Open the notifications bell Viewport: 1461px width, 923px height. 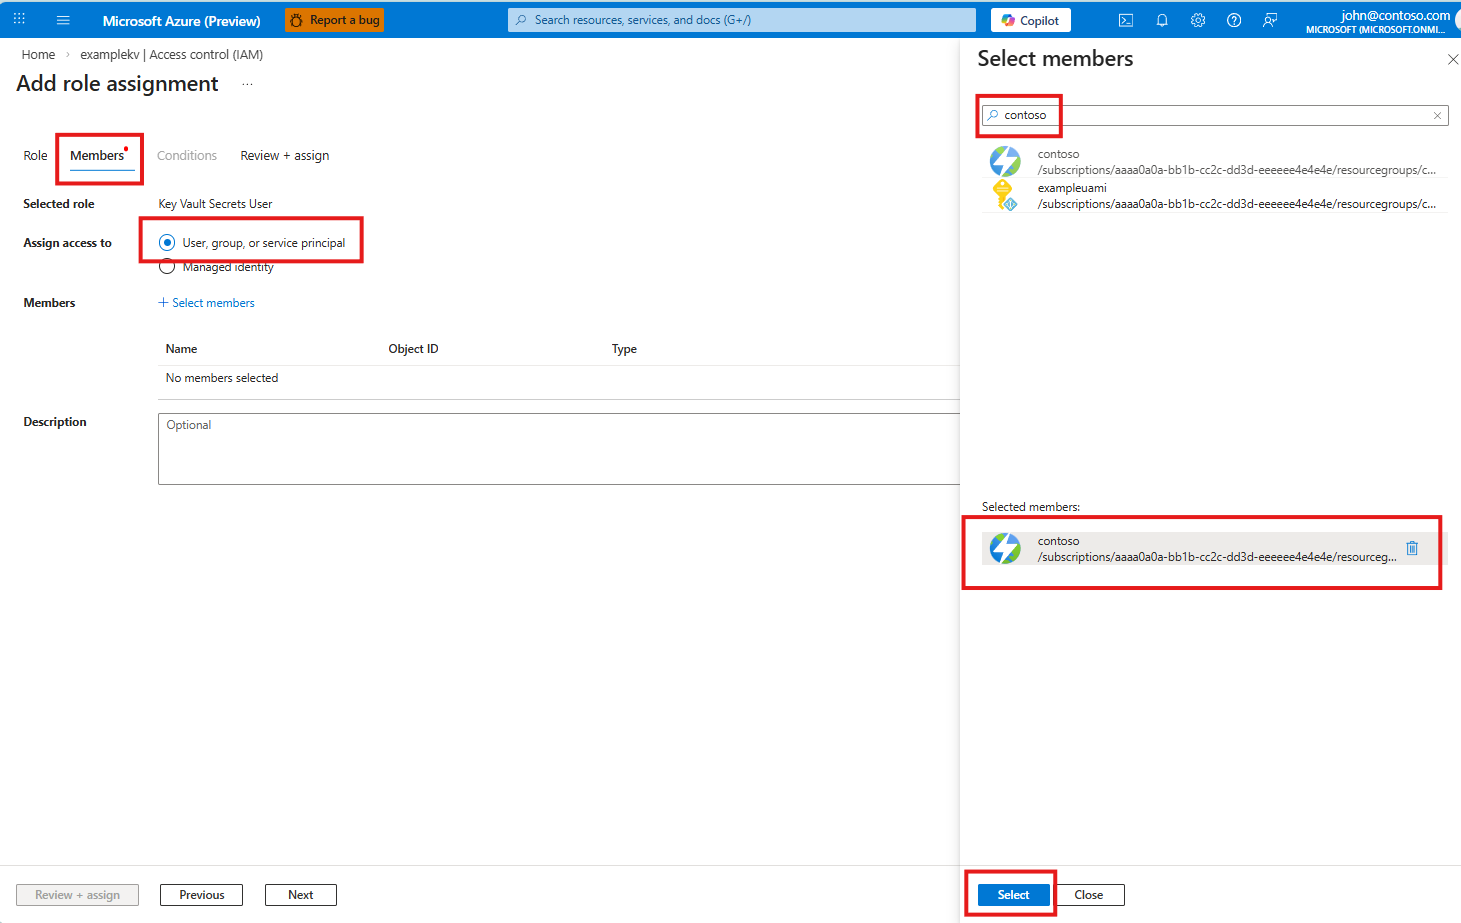1162,20
